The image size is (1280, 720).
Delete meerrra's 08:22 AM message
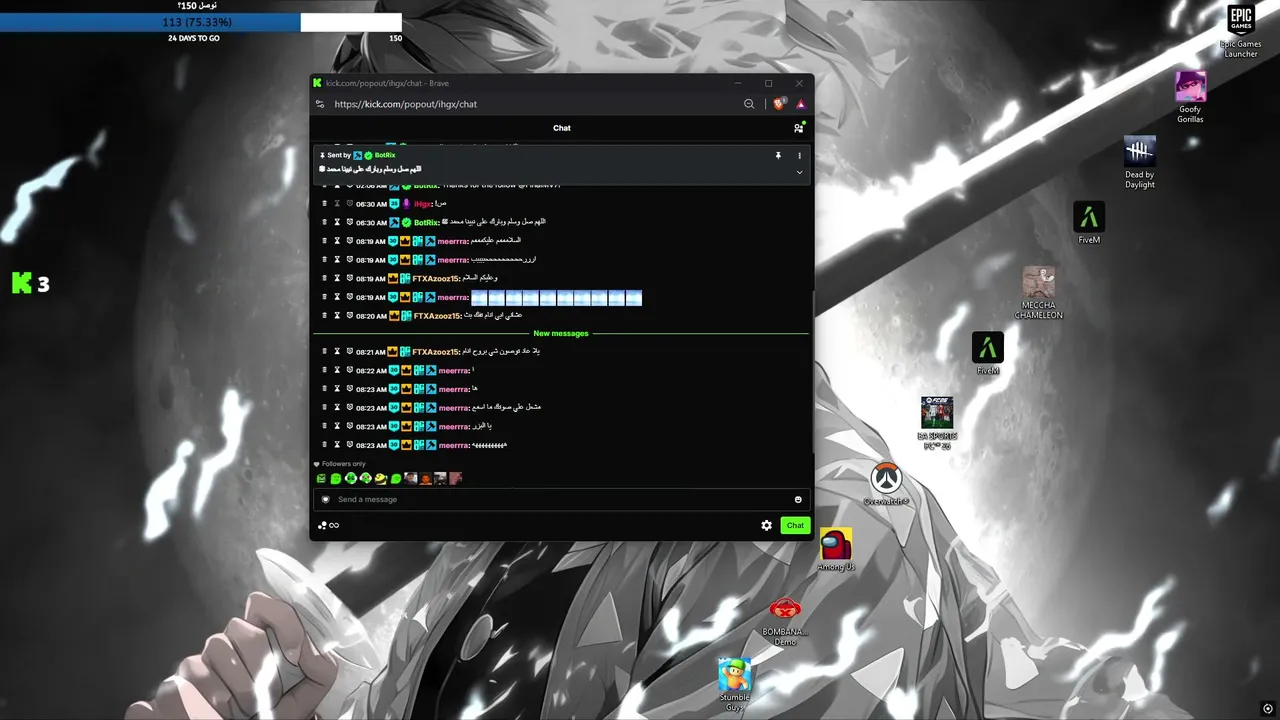pyautogui.click(x=325, y=370)
